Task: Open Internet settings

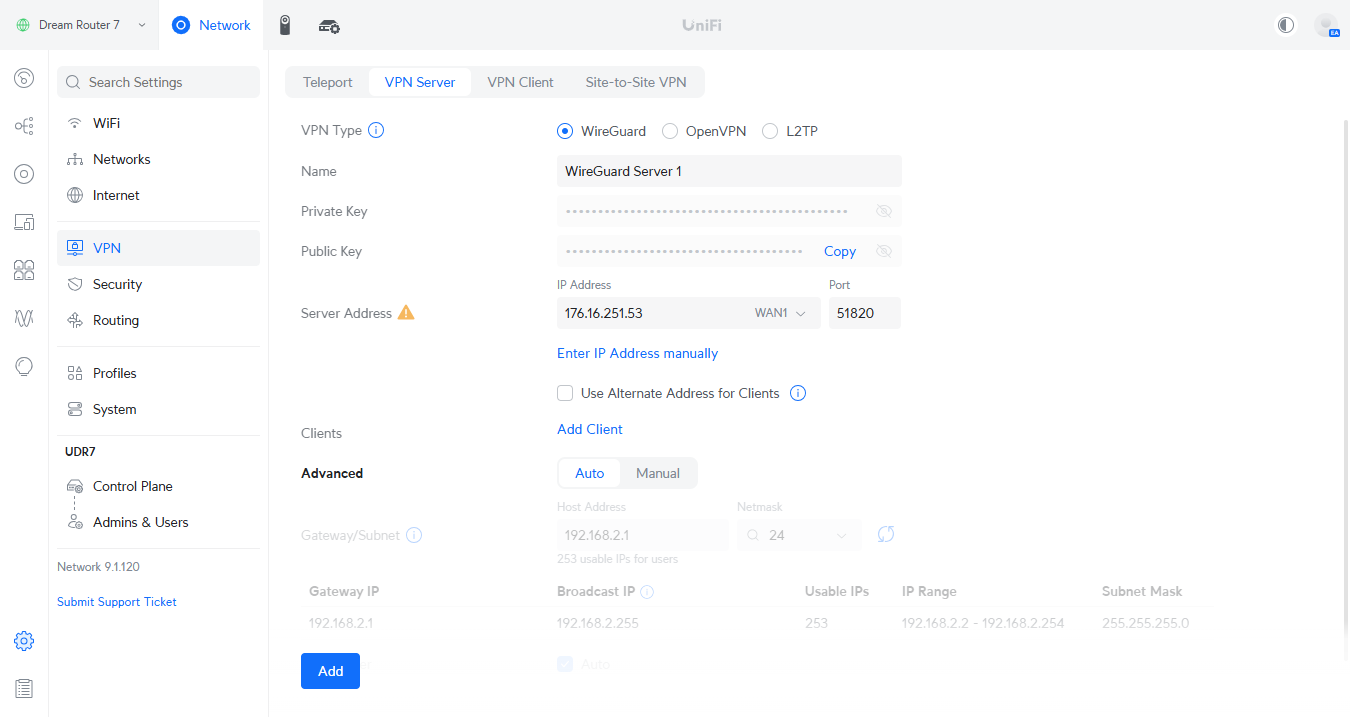Action: (158, 195)
